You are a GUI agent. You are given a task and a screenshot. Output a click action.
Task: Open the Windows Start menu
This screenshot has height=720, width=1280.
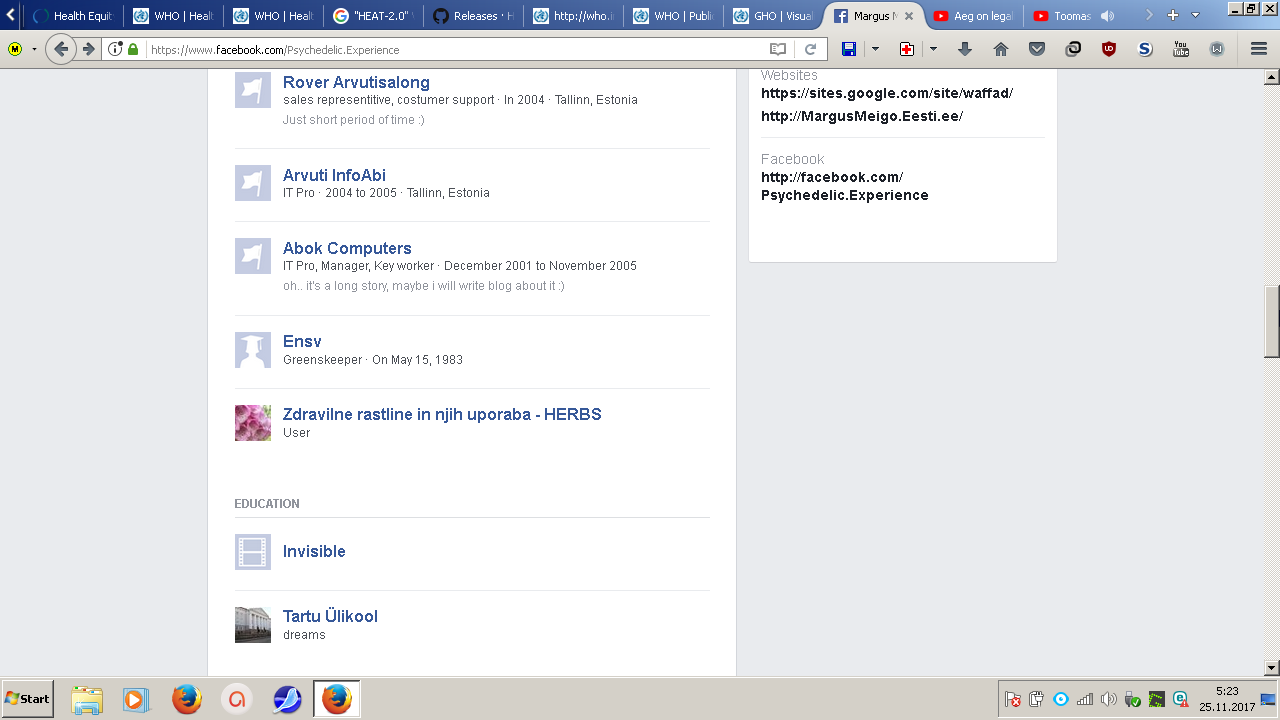[27, 699]
